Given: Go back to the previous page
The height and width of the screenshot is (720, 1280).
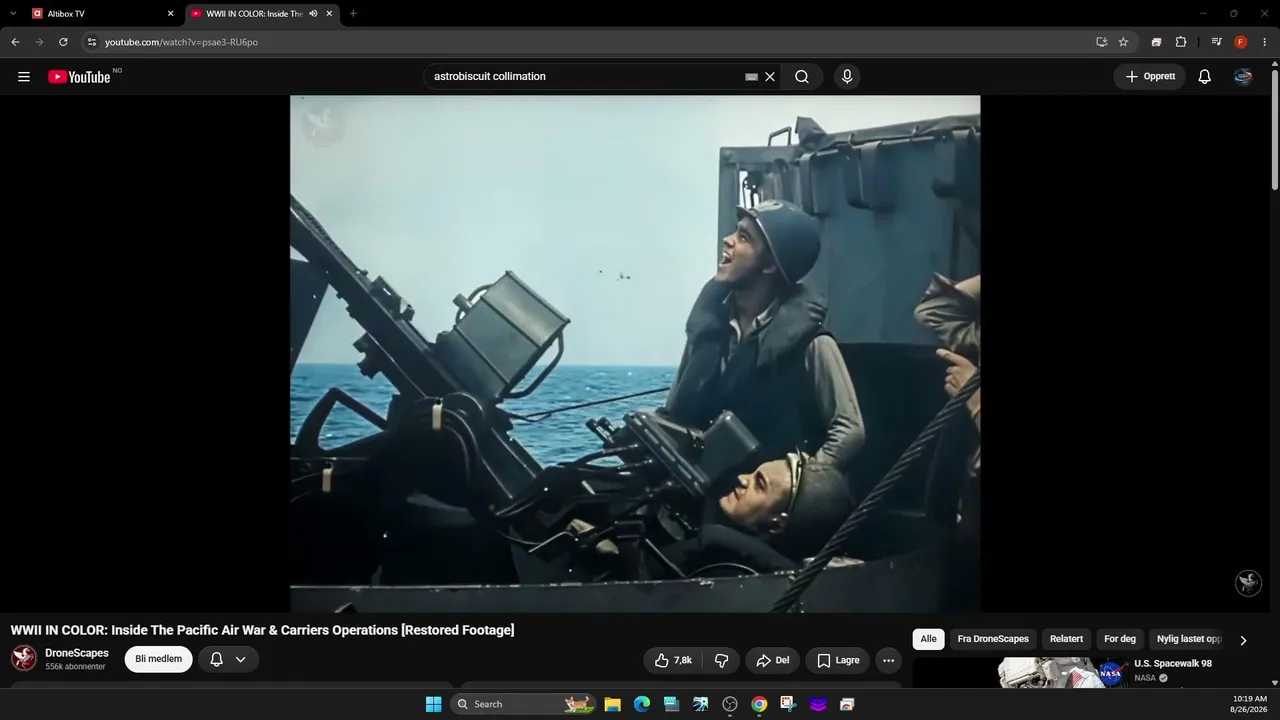Looking at the screenshot, I should click(x=15, y=42).
